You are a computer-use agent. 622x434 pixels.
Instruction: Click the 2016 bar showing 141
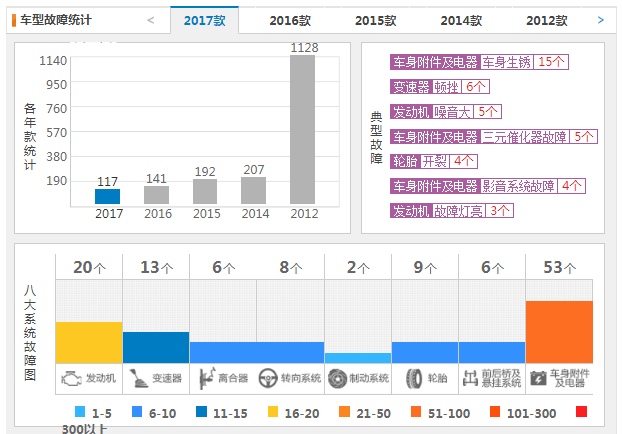(x=156, y=195)
